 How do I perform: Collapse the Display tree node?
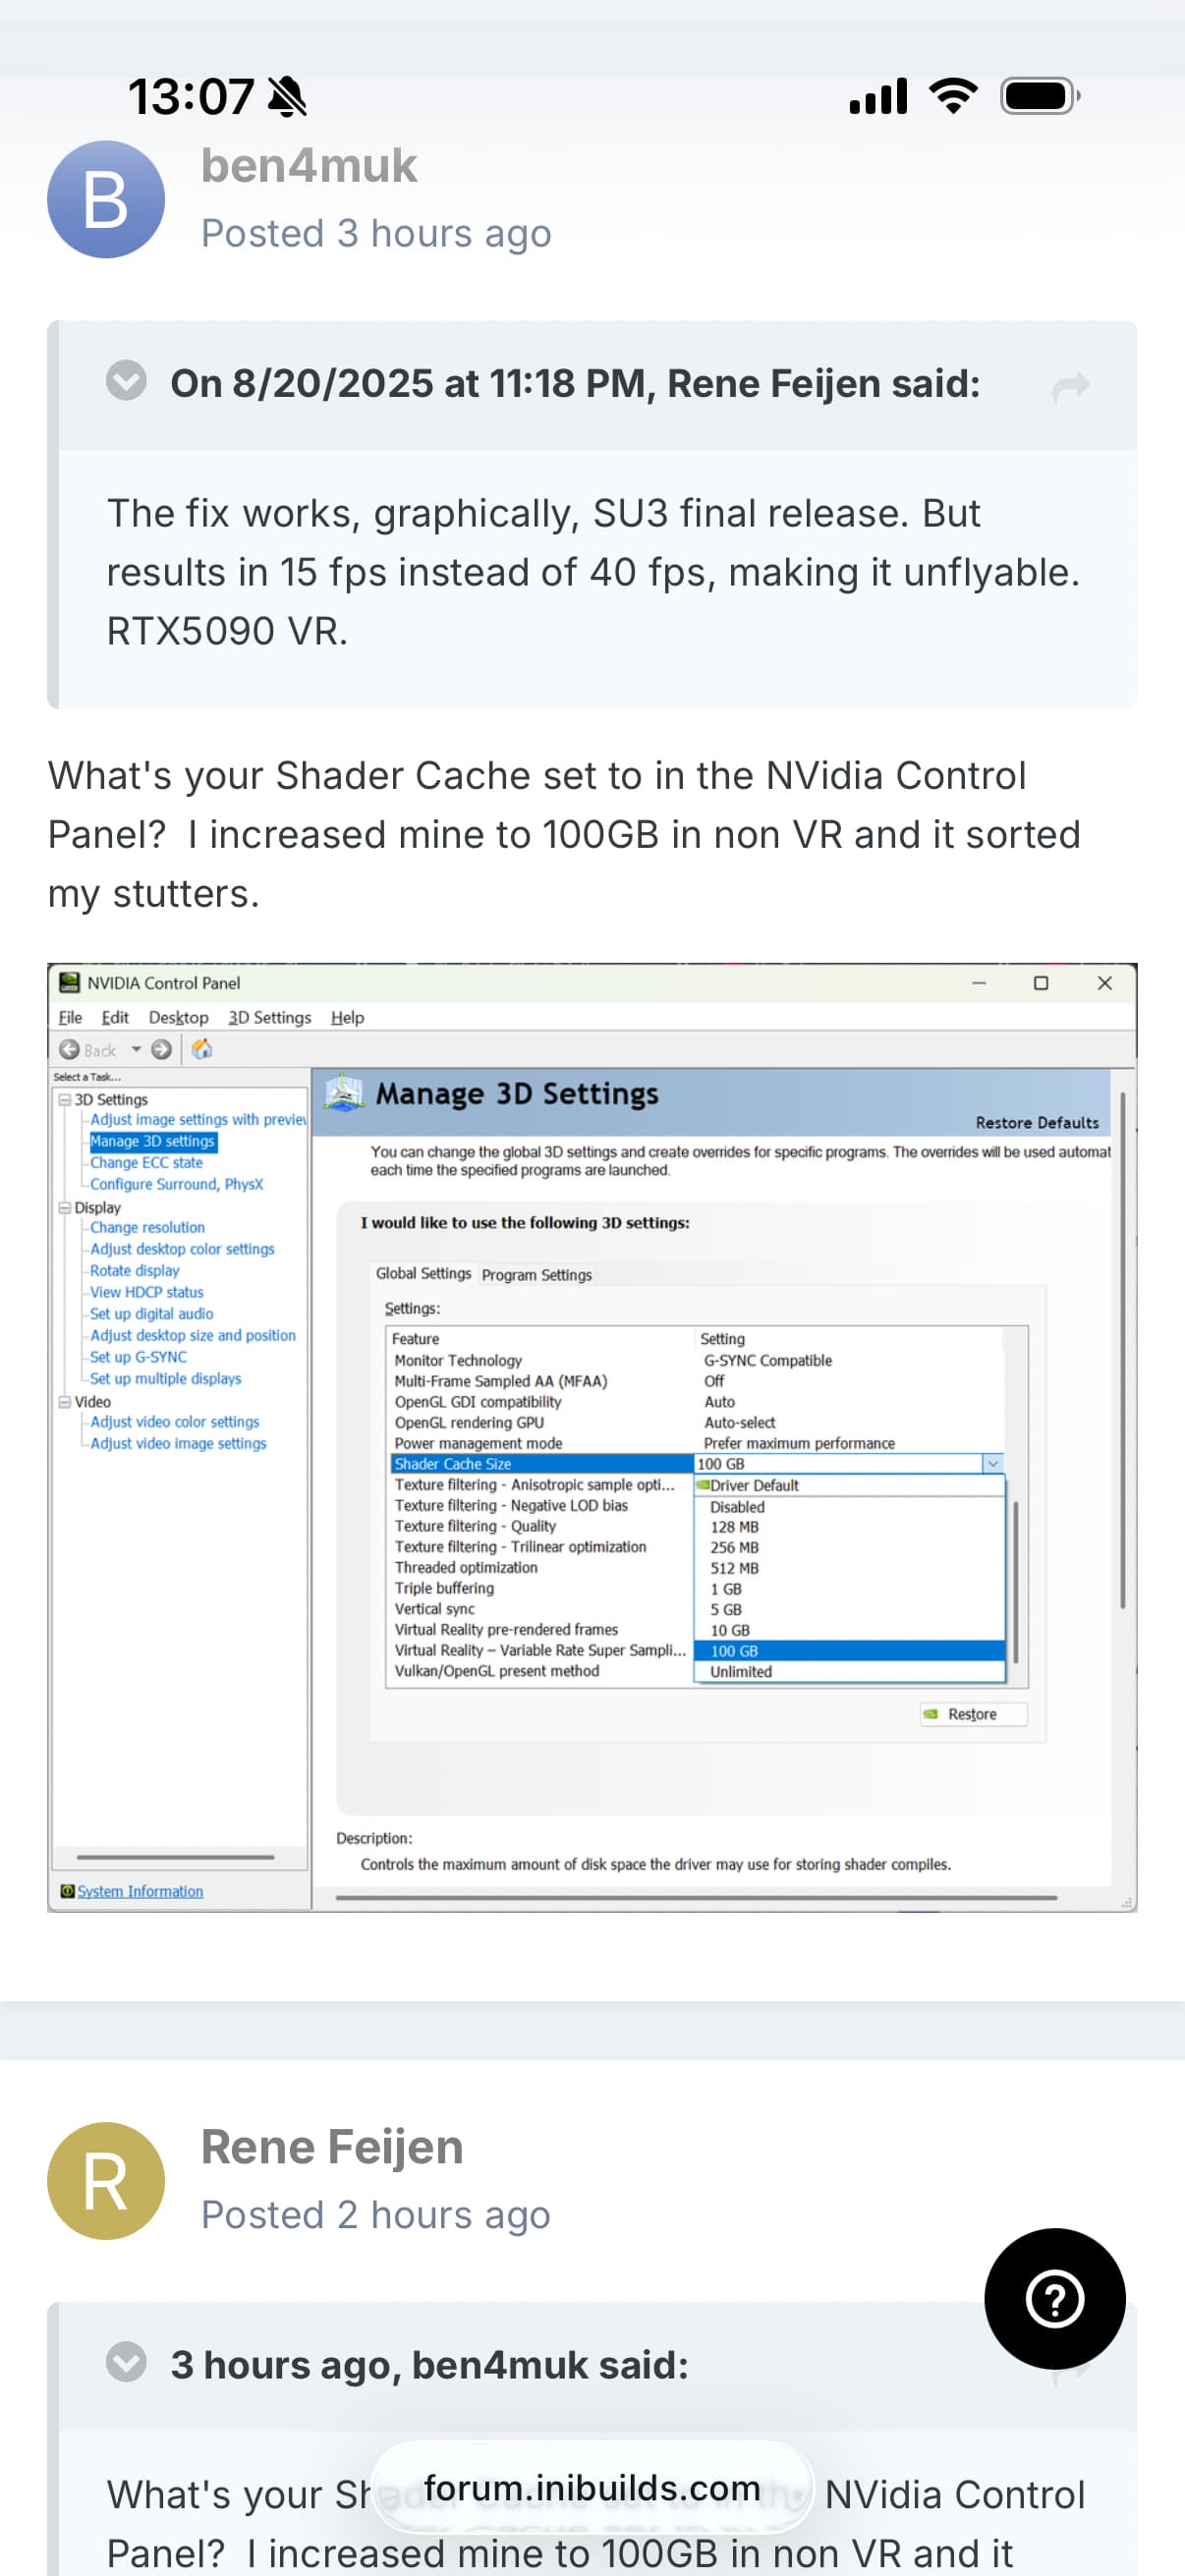(65, 1207)
